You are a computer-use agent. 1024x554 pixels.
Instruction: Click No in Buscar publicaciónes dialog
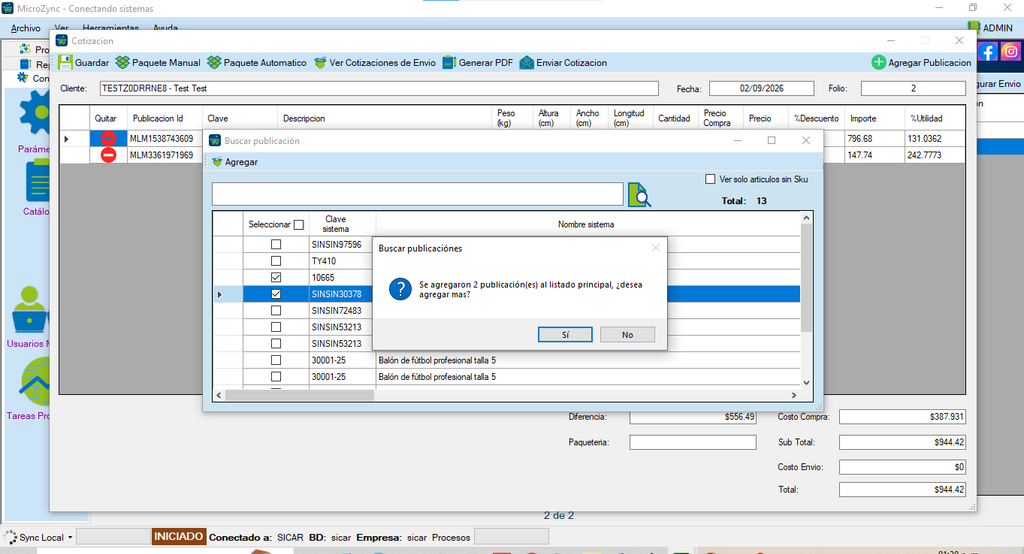[x=627, y=334]
